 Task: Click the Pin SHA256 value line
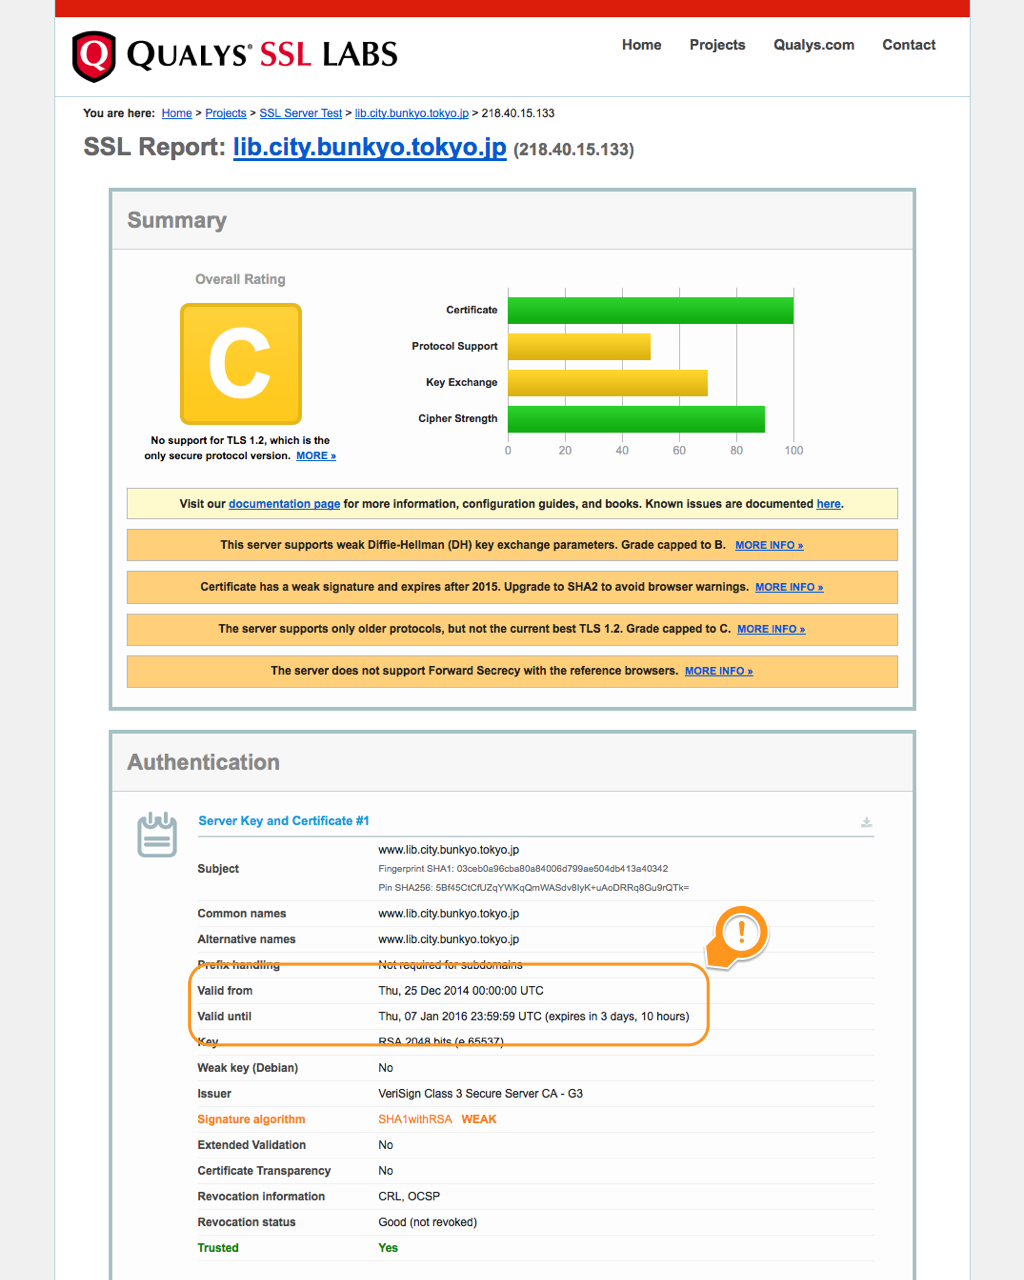[534, 888]
